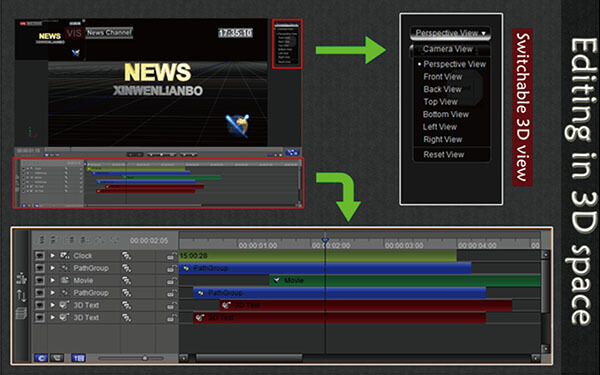600x375 pixels.
Task: Expand the Movie track disclosure triangle
Action: click(52, 280)
